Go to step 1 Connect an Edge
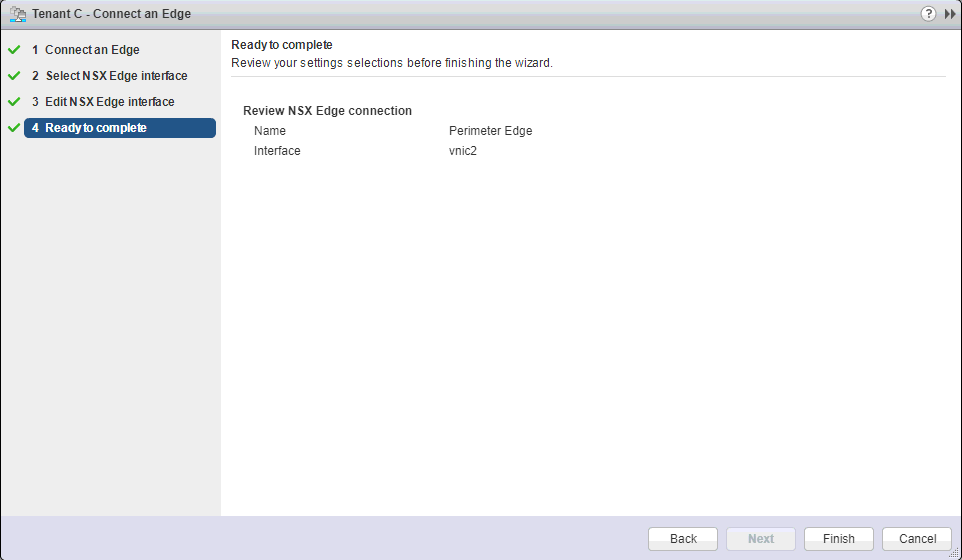This screenshot has height=560, width=962. coord(91,50)
